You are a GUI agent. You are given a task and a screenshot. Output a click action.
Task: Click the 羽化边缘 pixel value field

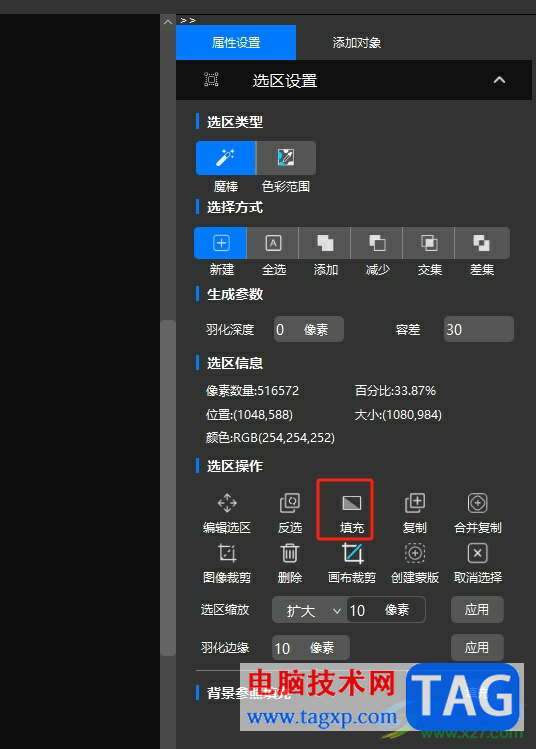click(311, 648)
